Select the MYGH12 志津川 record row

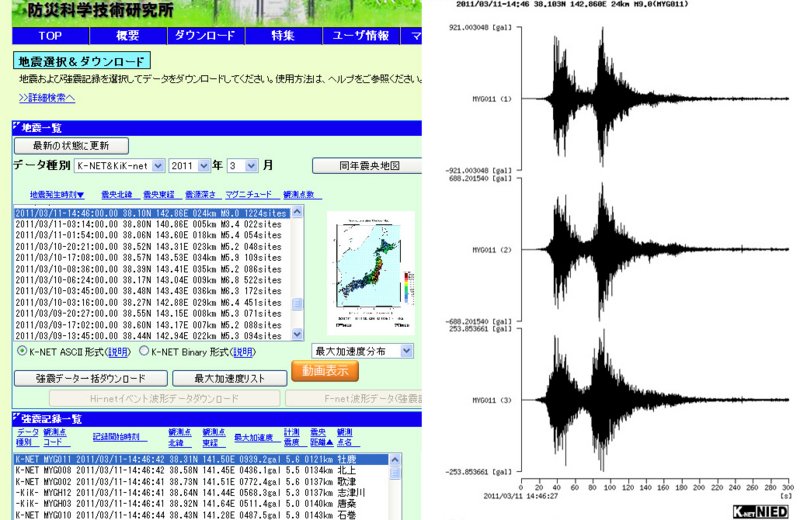tap(201, 492)
